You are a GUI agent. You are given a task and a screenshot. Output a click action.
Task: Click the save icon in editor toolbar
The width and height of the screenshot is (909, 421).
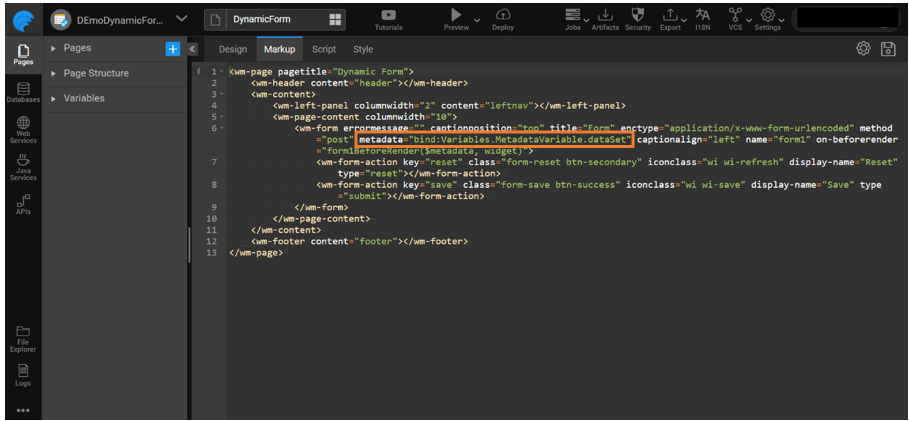[888, 49]
